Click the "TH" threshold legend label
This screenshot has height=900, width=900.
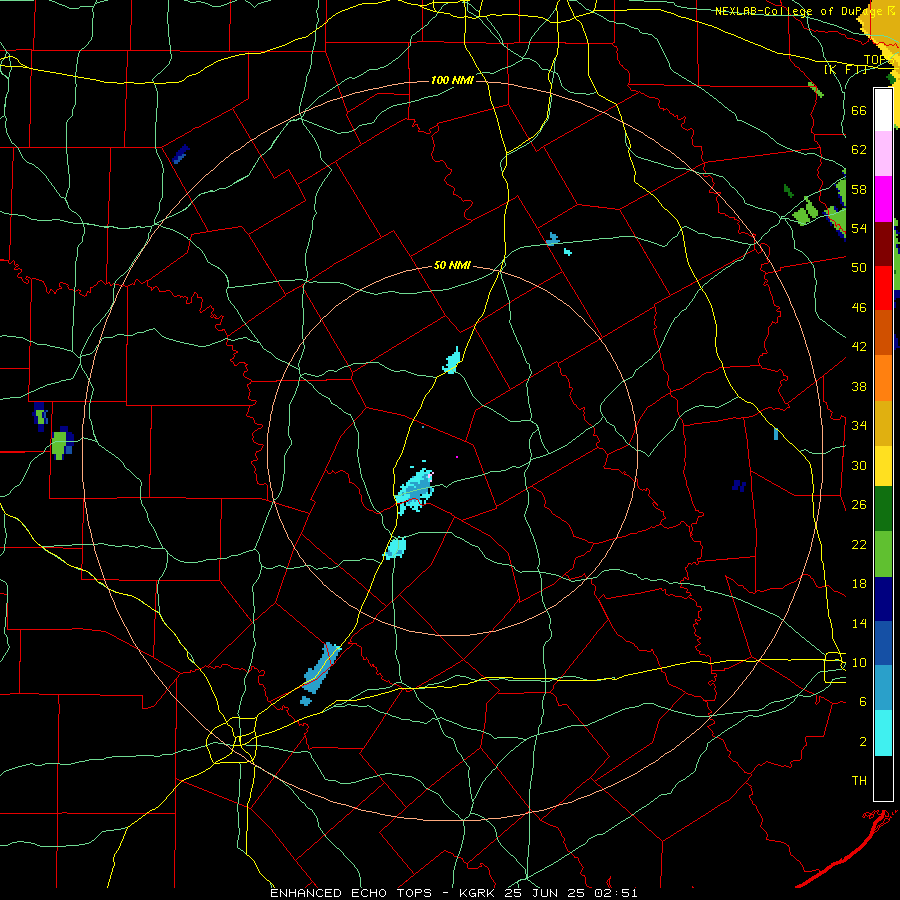(859, 781)
